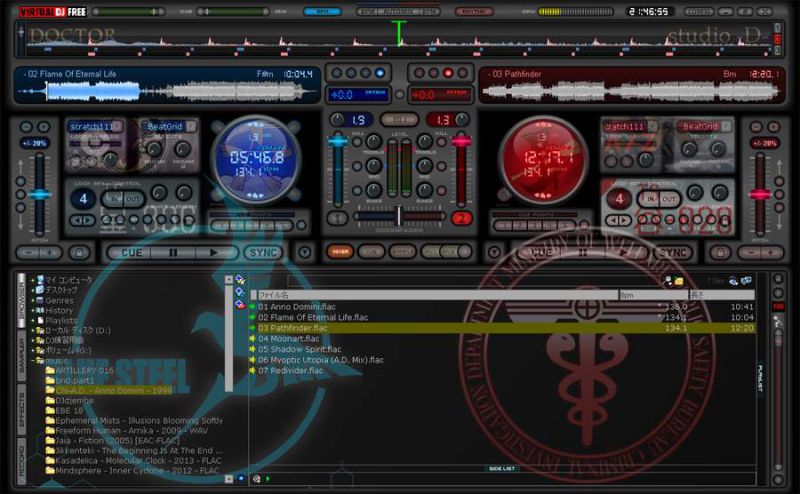This screenshot has height=494, width=800.
Task: Click the left deck zoom plus icon
Action: pyautogui.click(x=44, y=127)
